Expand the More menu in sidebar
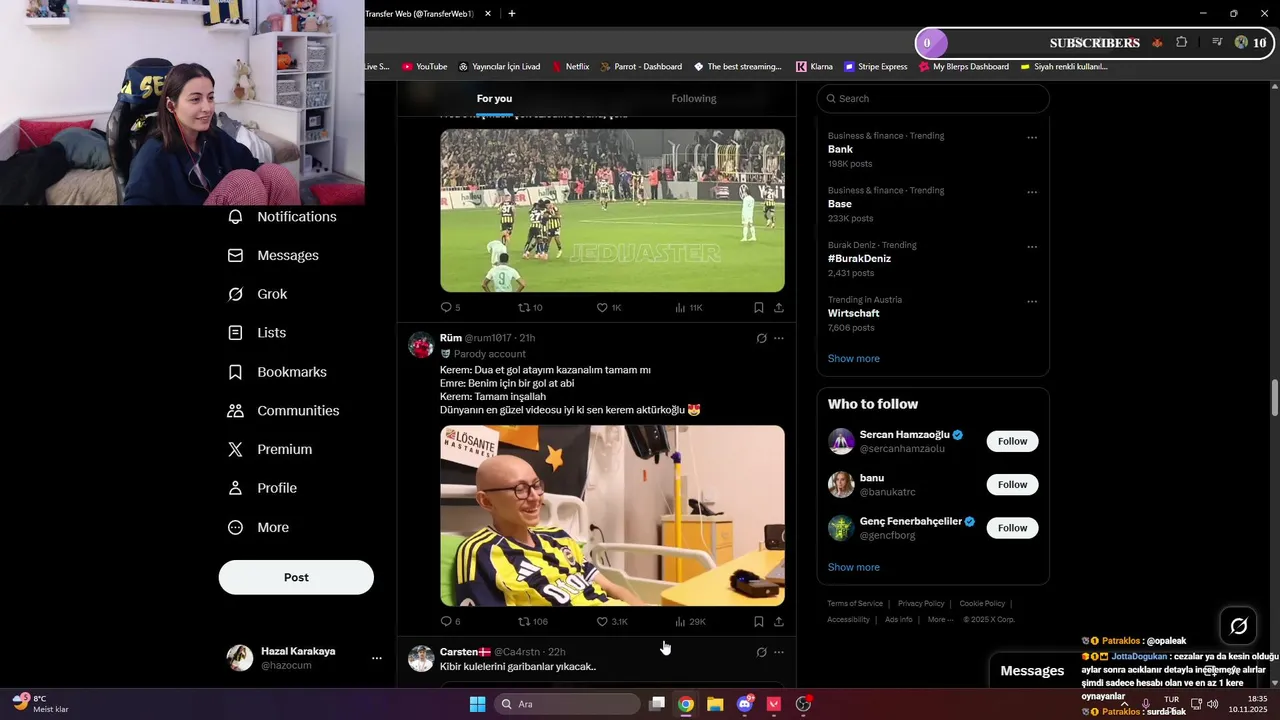Image resolution: width=1280 pixels, height=720 pixels. point(258,528)
